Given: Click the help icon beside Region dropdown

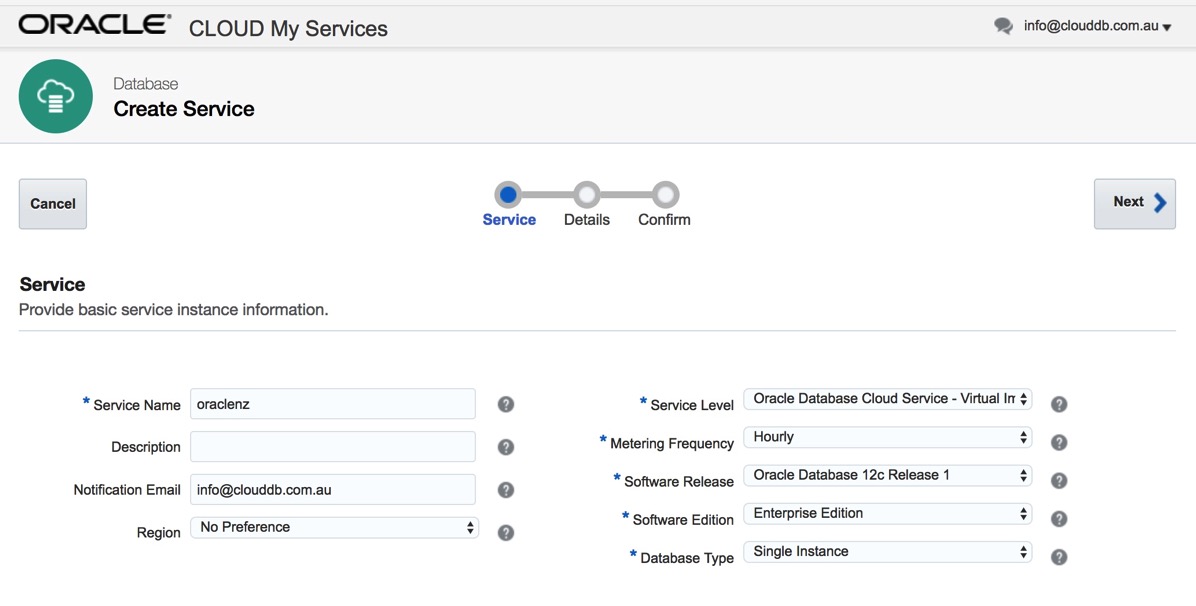Looking at the screenshot, I should tap(506, 533).
